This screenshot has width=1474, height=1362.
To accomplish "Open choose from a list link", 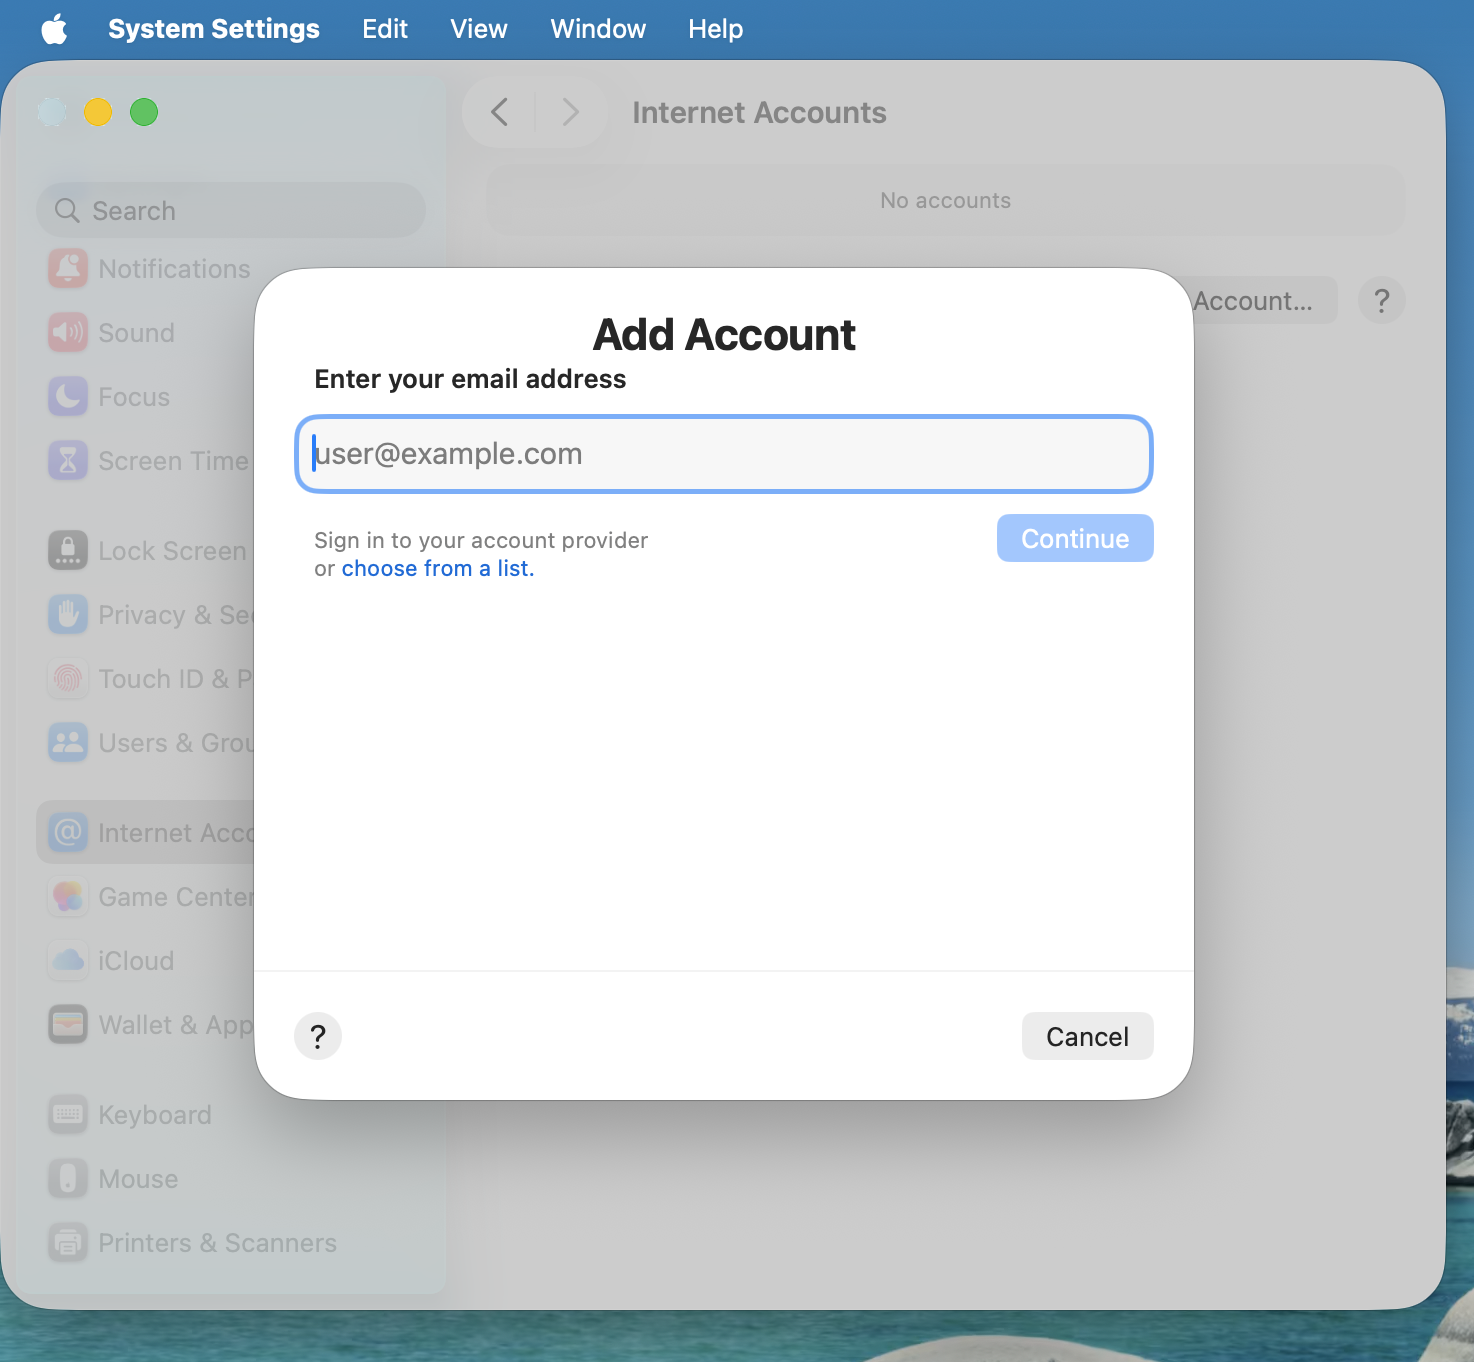I will coord(436,568).
